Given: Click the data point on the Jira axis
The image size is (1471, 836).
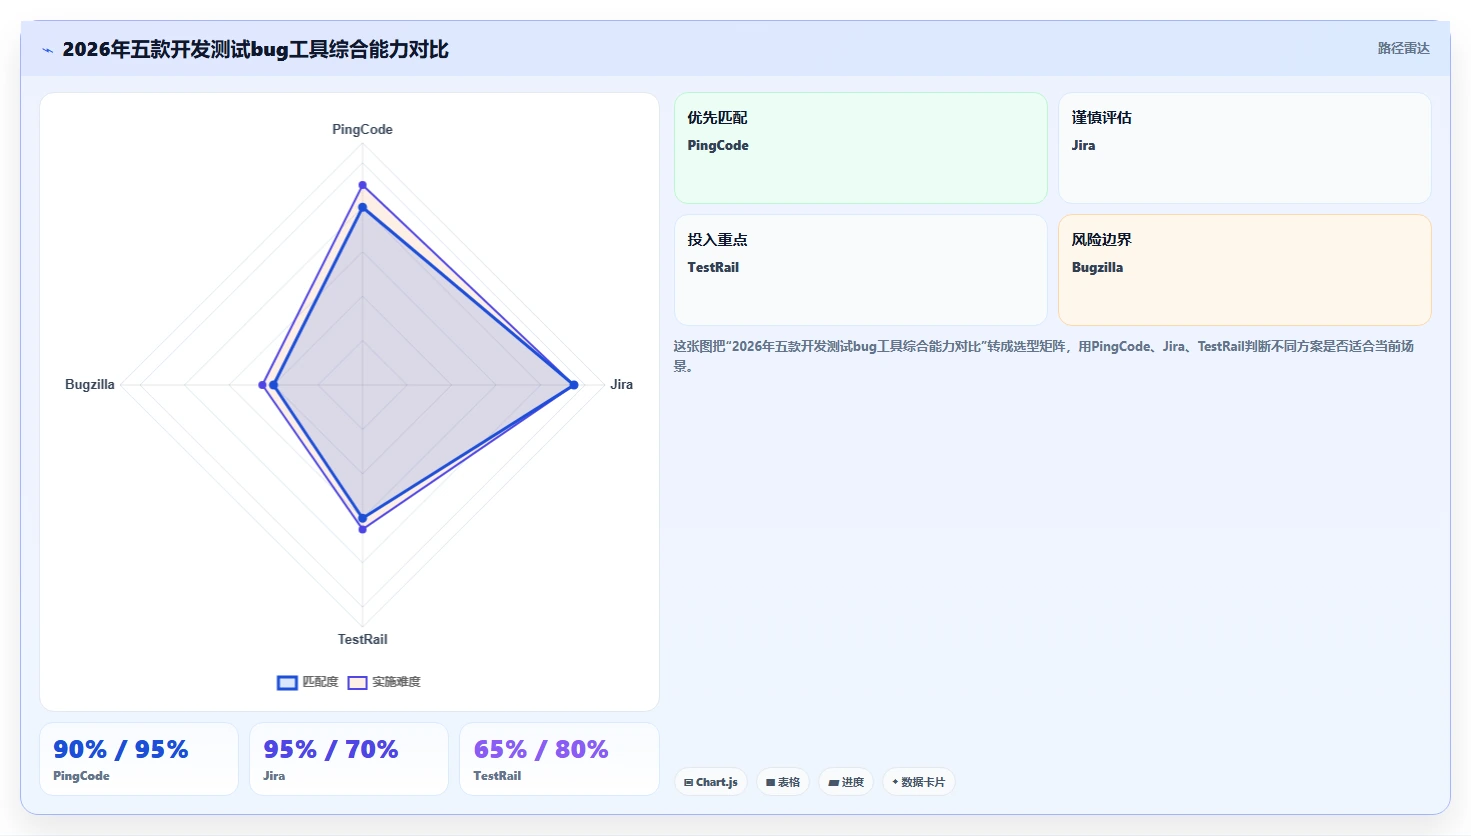Looking at the screenshot, I should (x=573, y=384).
